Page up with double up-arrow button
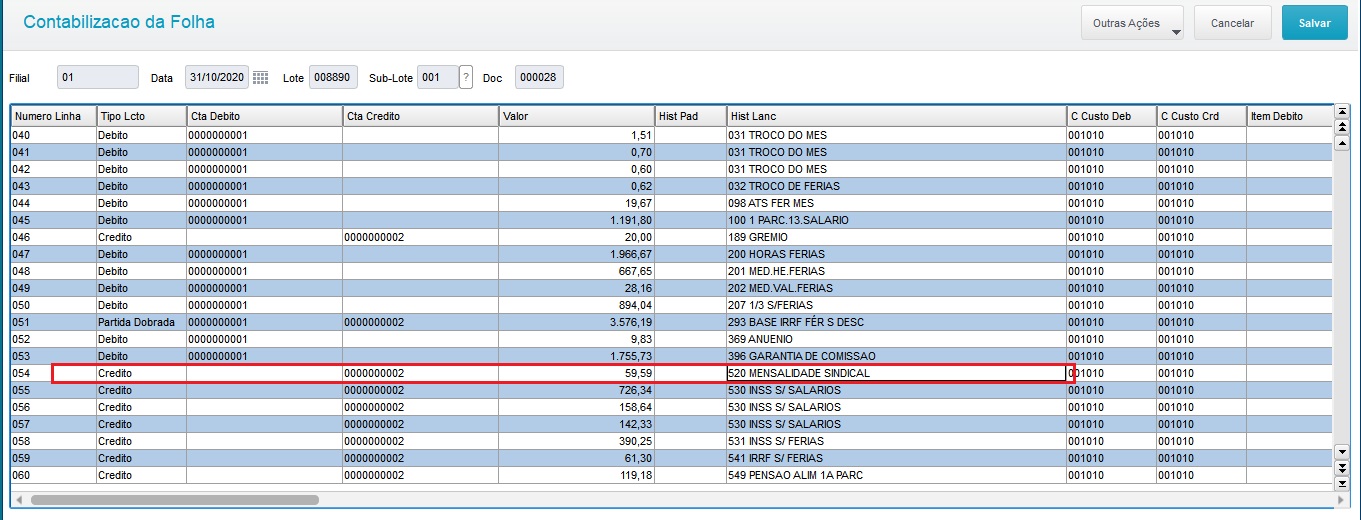 click(x=1342, y=127)
